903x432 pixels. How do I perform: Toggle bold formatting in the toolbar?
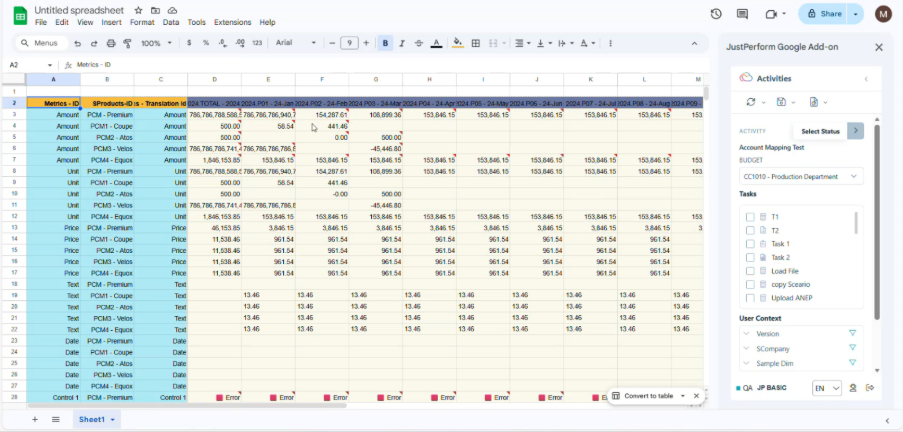pos(385,43)
